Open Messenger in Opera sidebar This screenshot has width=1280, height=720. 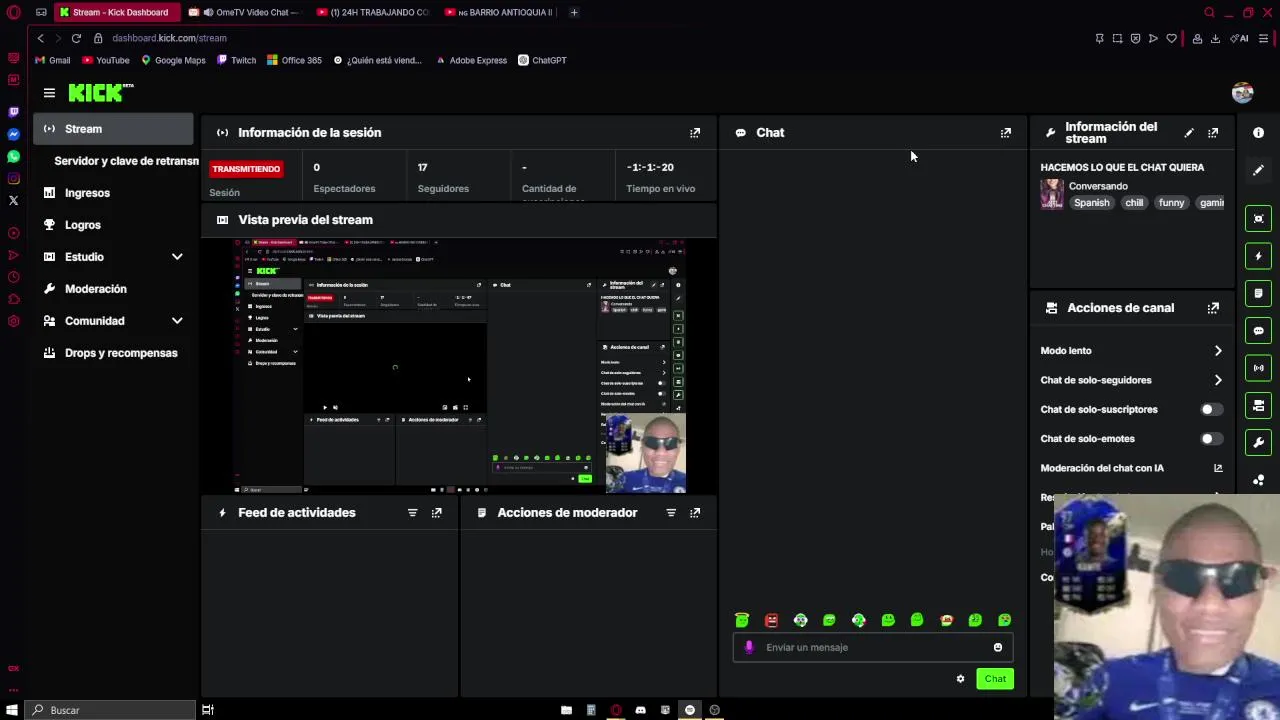[13, 134]
